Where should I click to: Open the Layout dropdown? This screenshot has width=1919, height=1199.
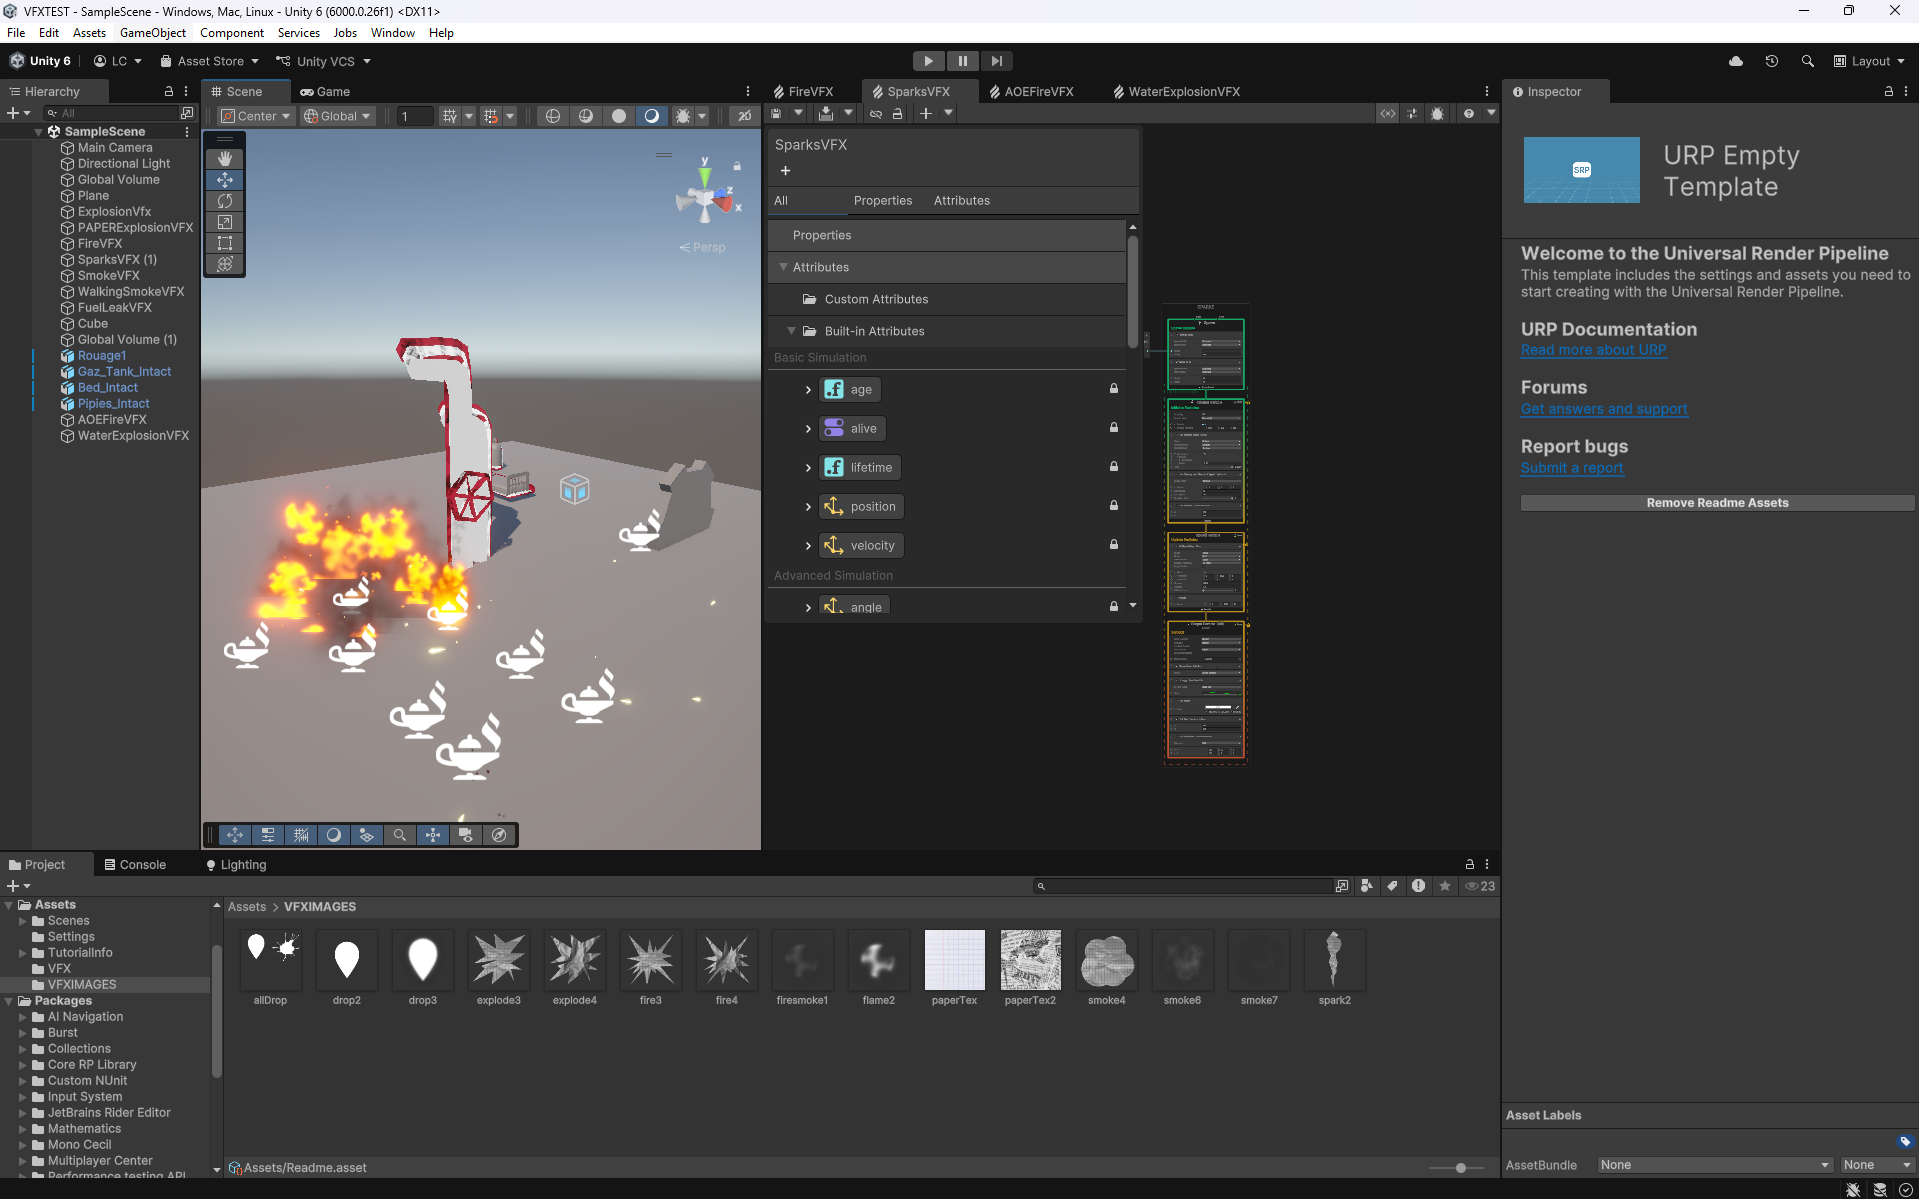[1869, 61]
